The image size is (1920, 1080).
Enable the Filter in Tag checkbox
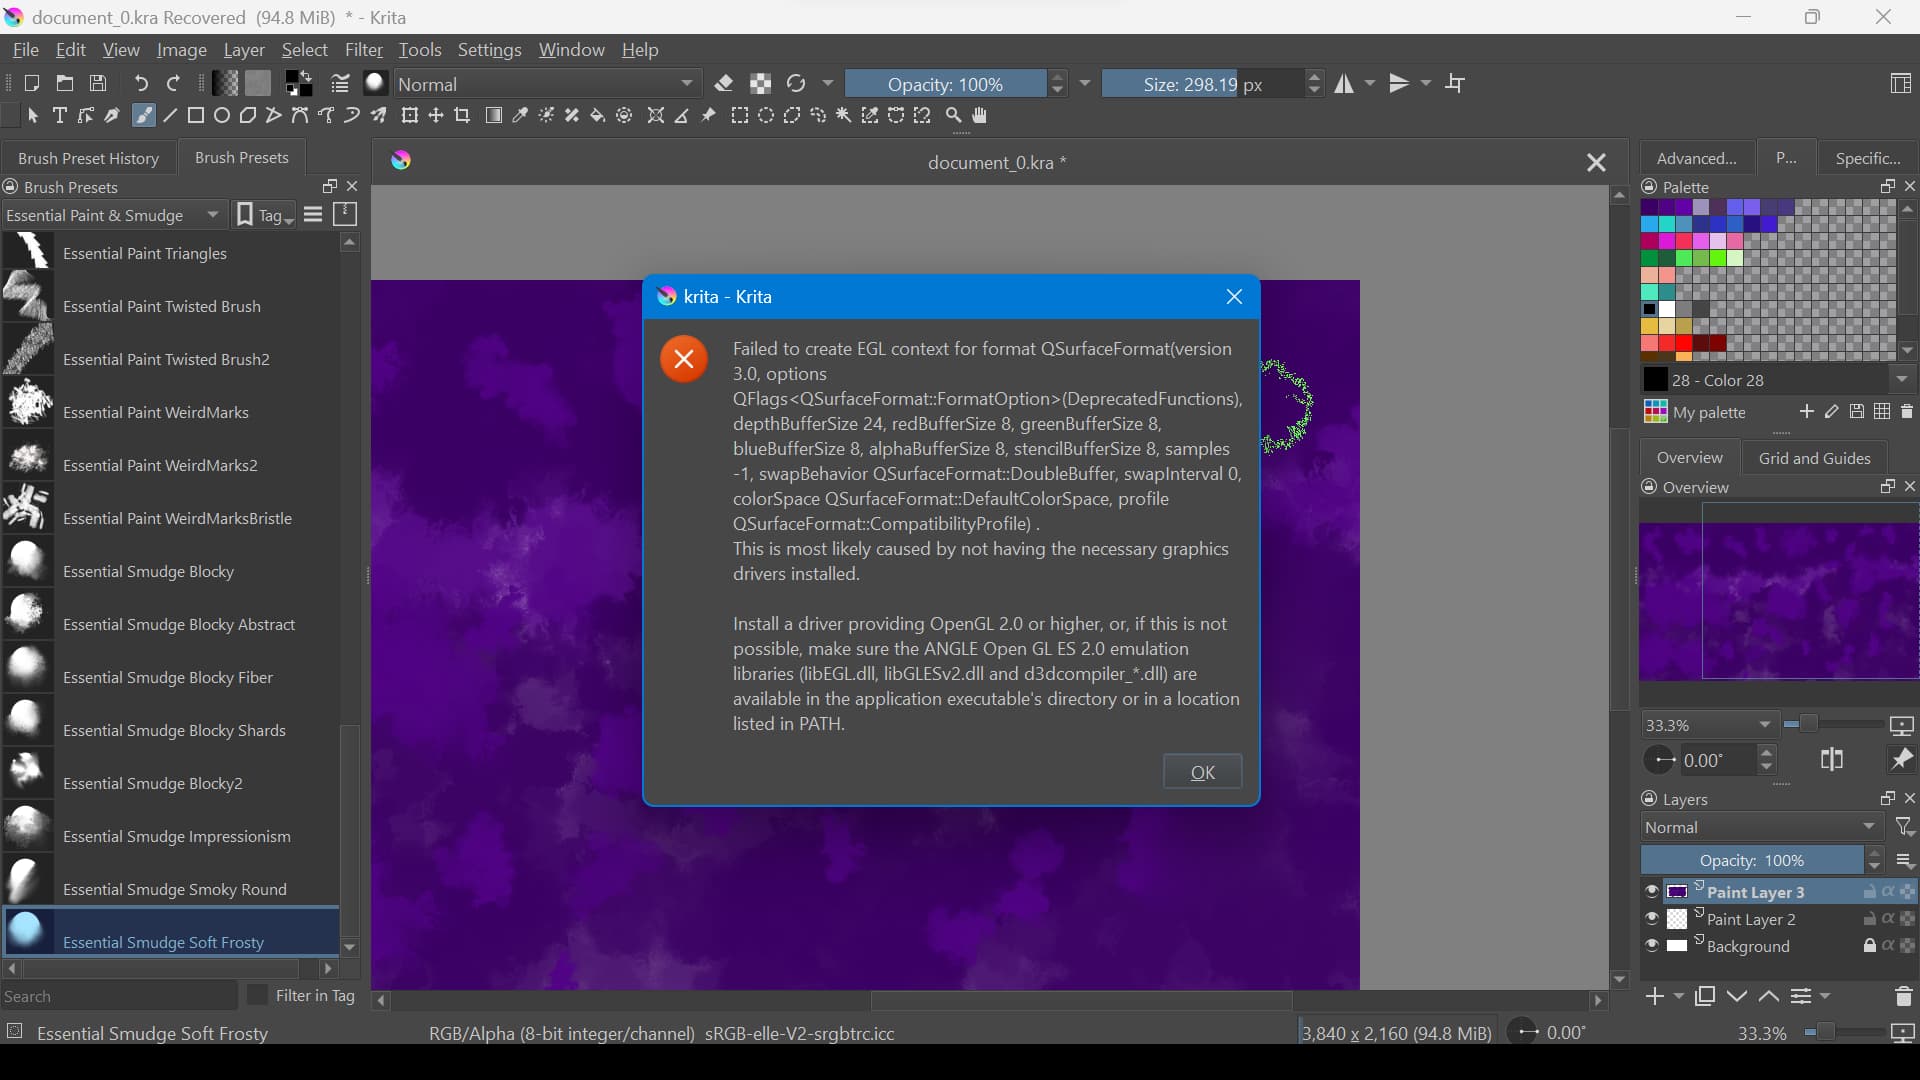coord(258,996)
